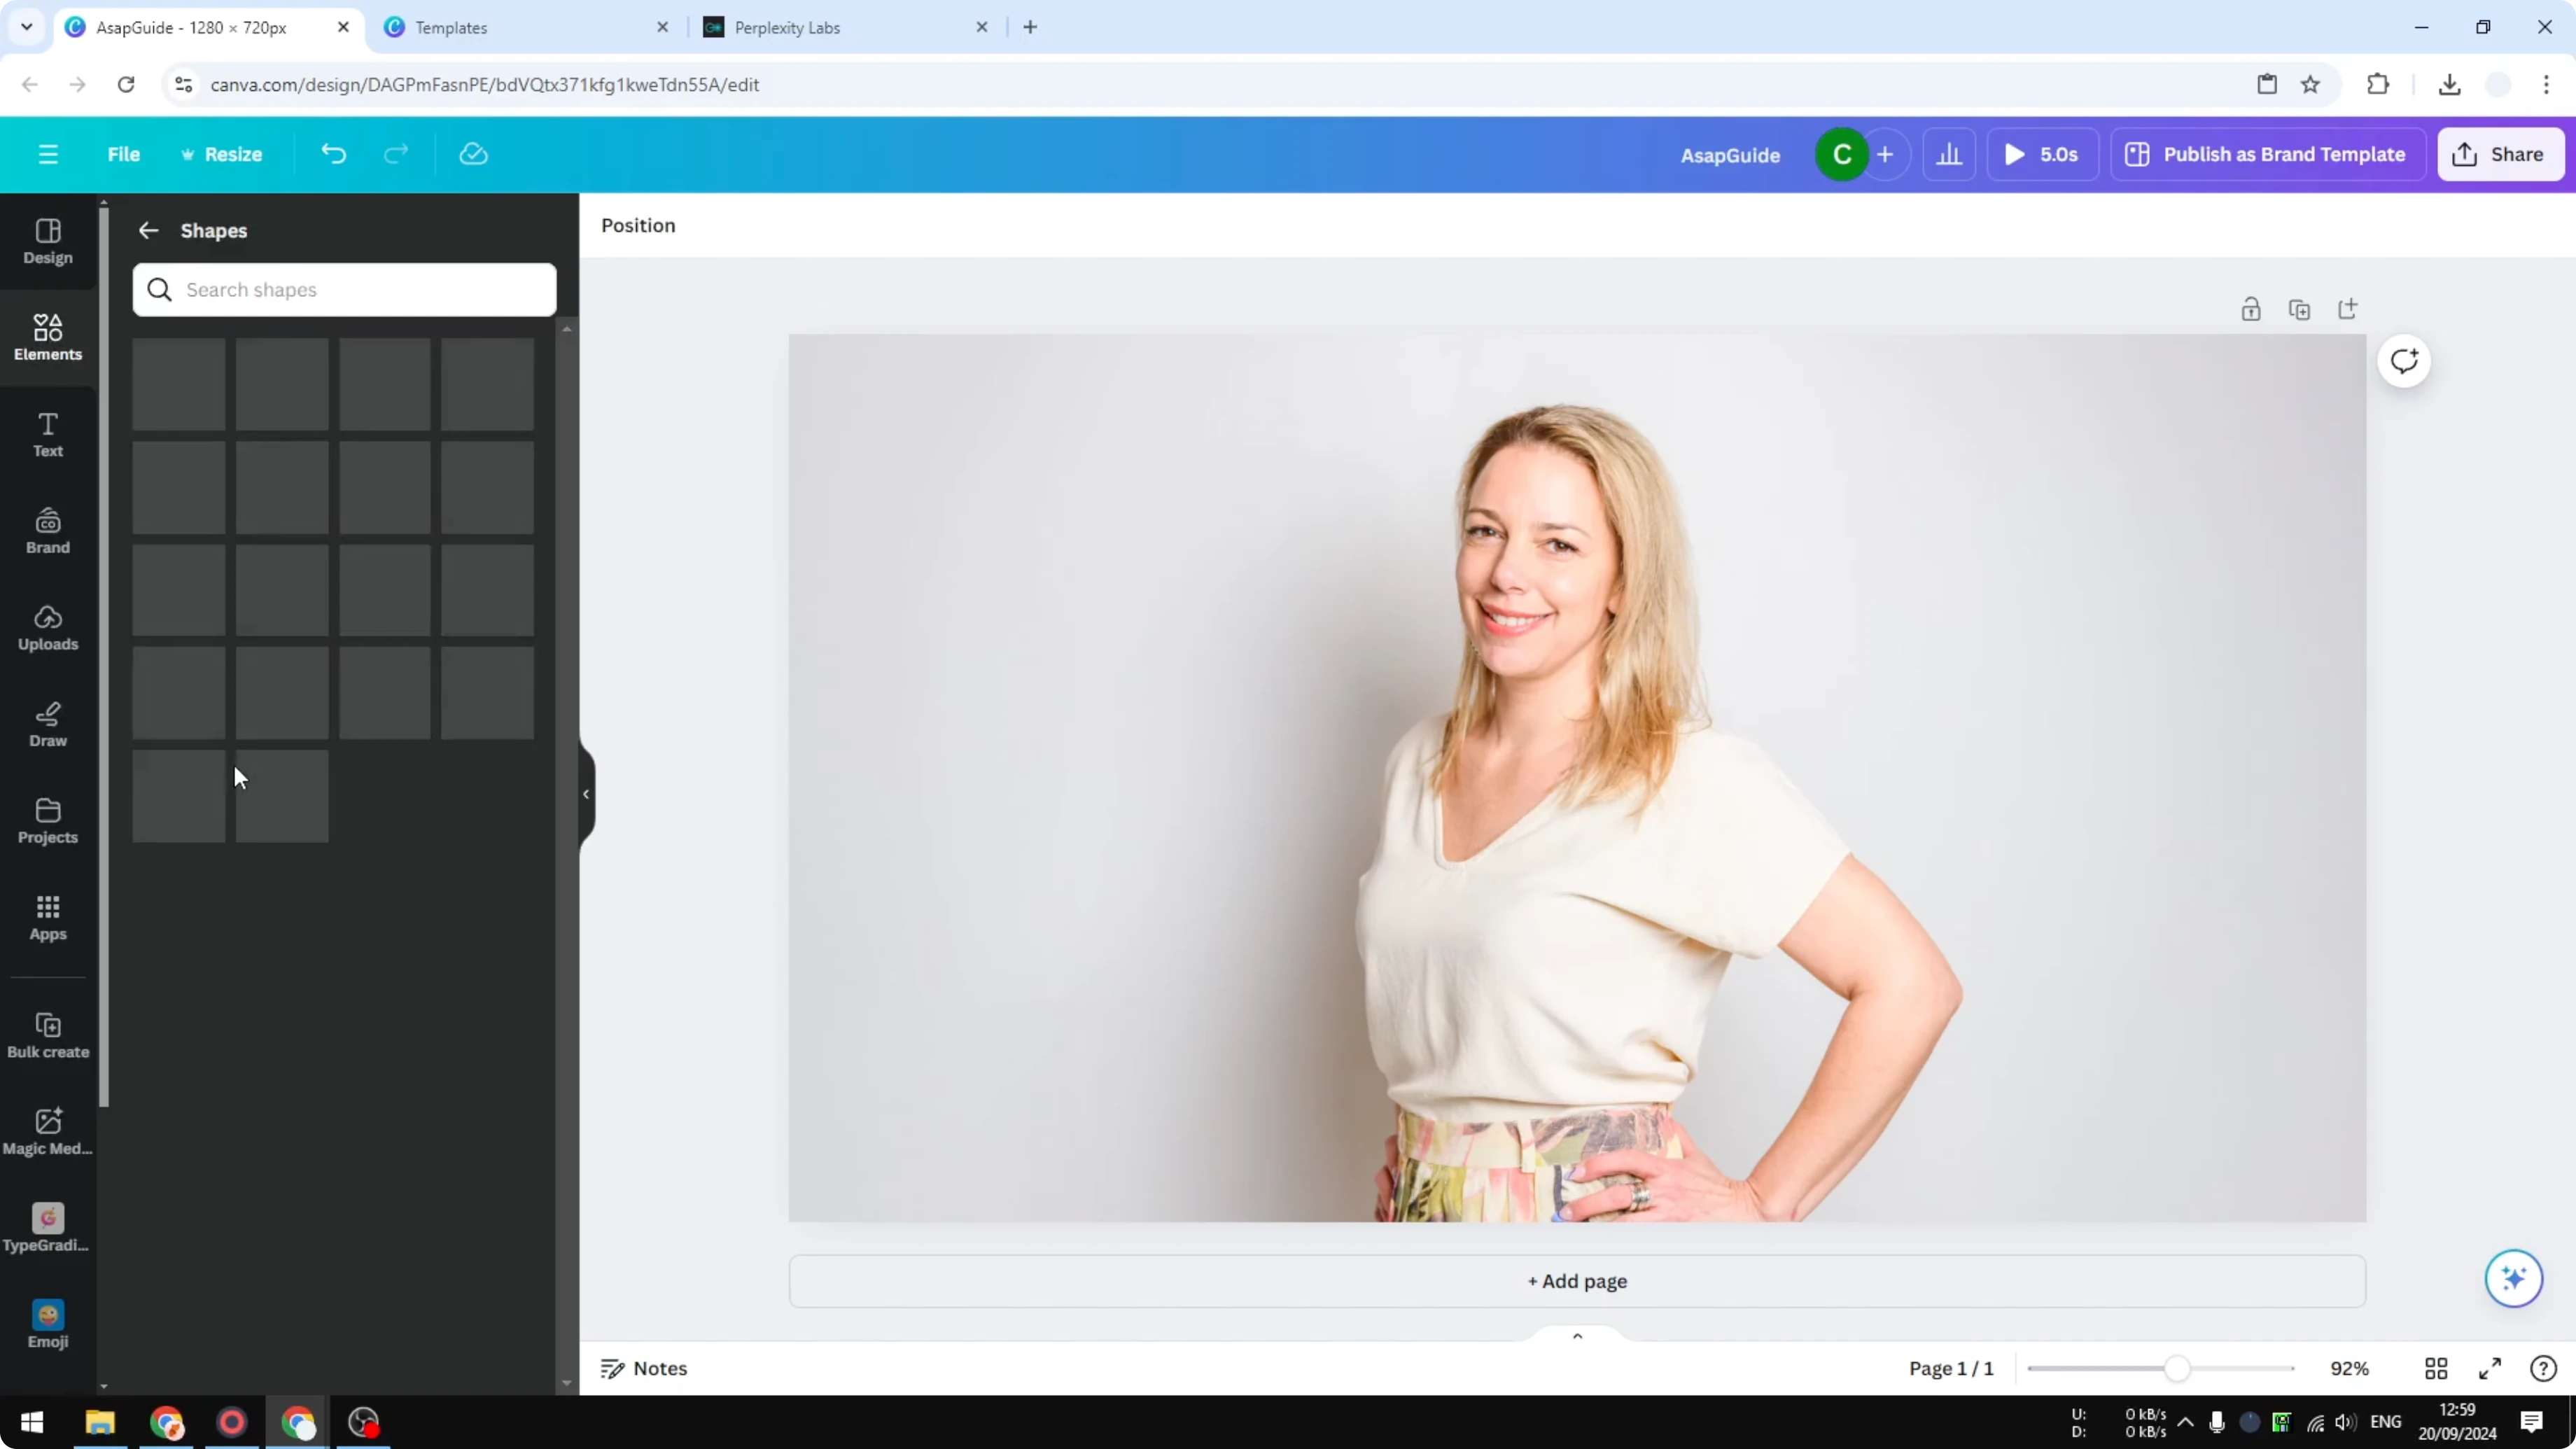Add a new page icon above canvas
The height and width of the screenshot is (1449, 2576).
coord(2348,309)
